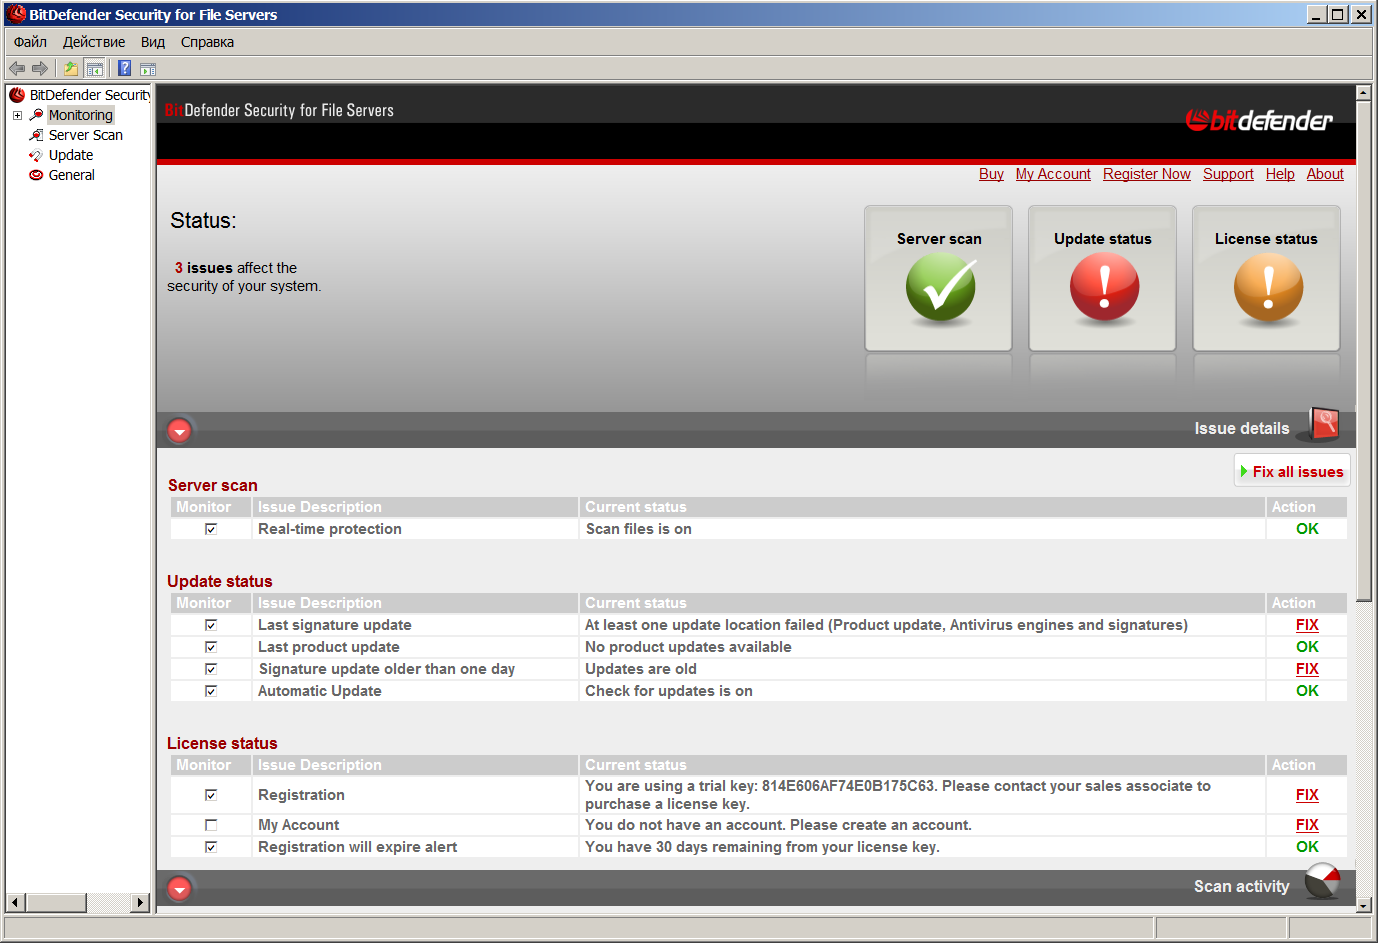1378x943 pixels.
Task: Click the Register Now link
Action: 1147,174
